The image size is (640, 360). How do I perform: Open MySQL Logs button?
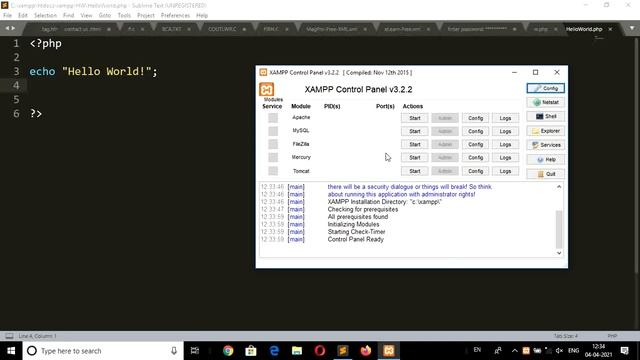(x=505, y=131)
